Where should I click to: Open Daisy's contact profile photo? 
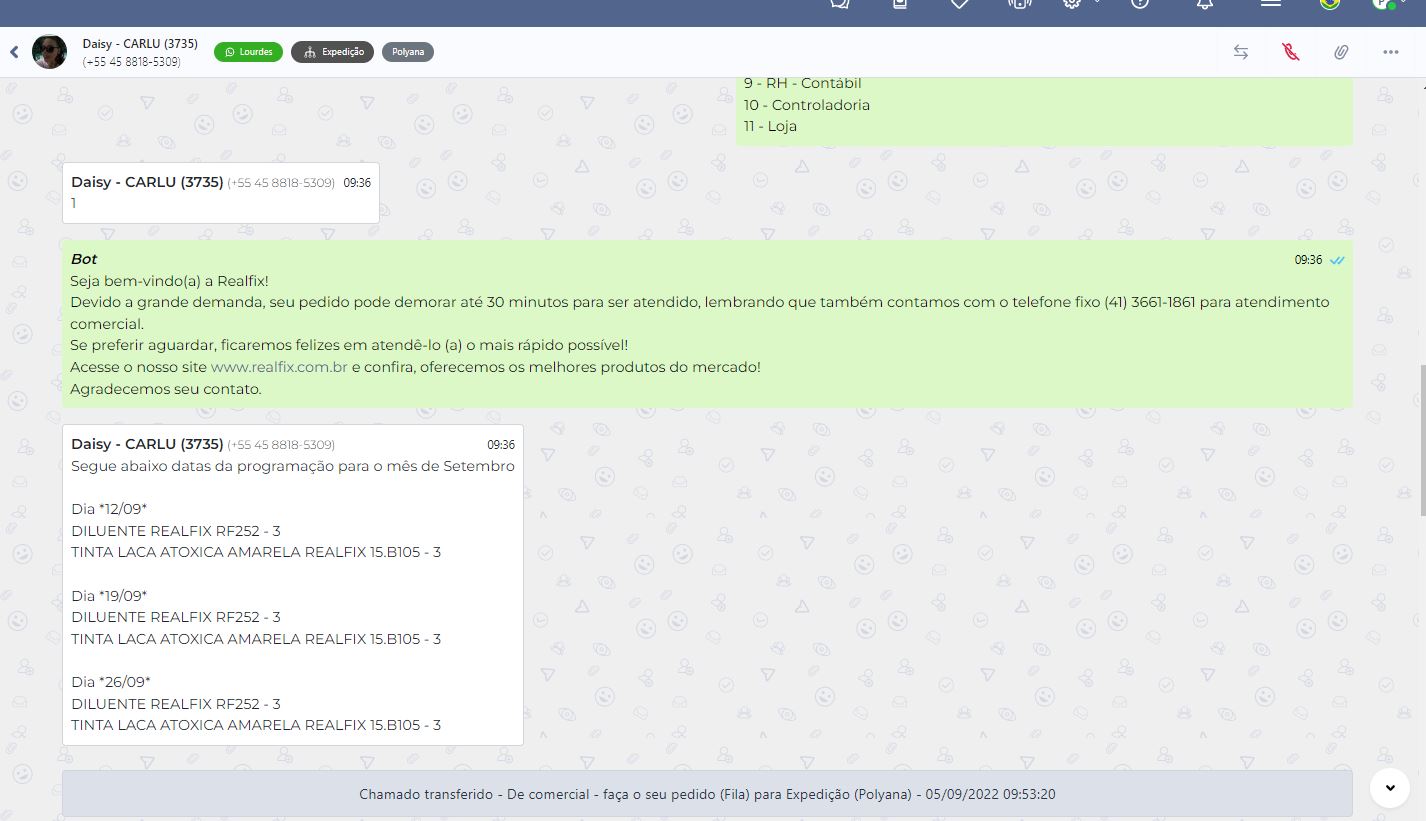pos(49,52)
